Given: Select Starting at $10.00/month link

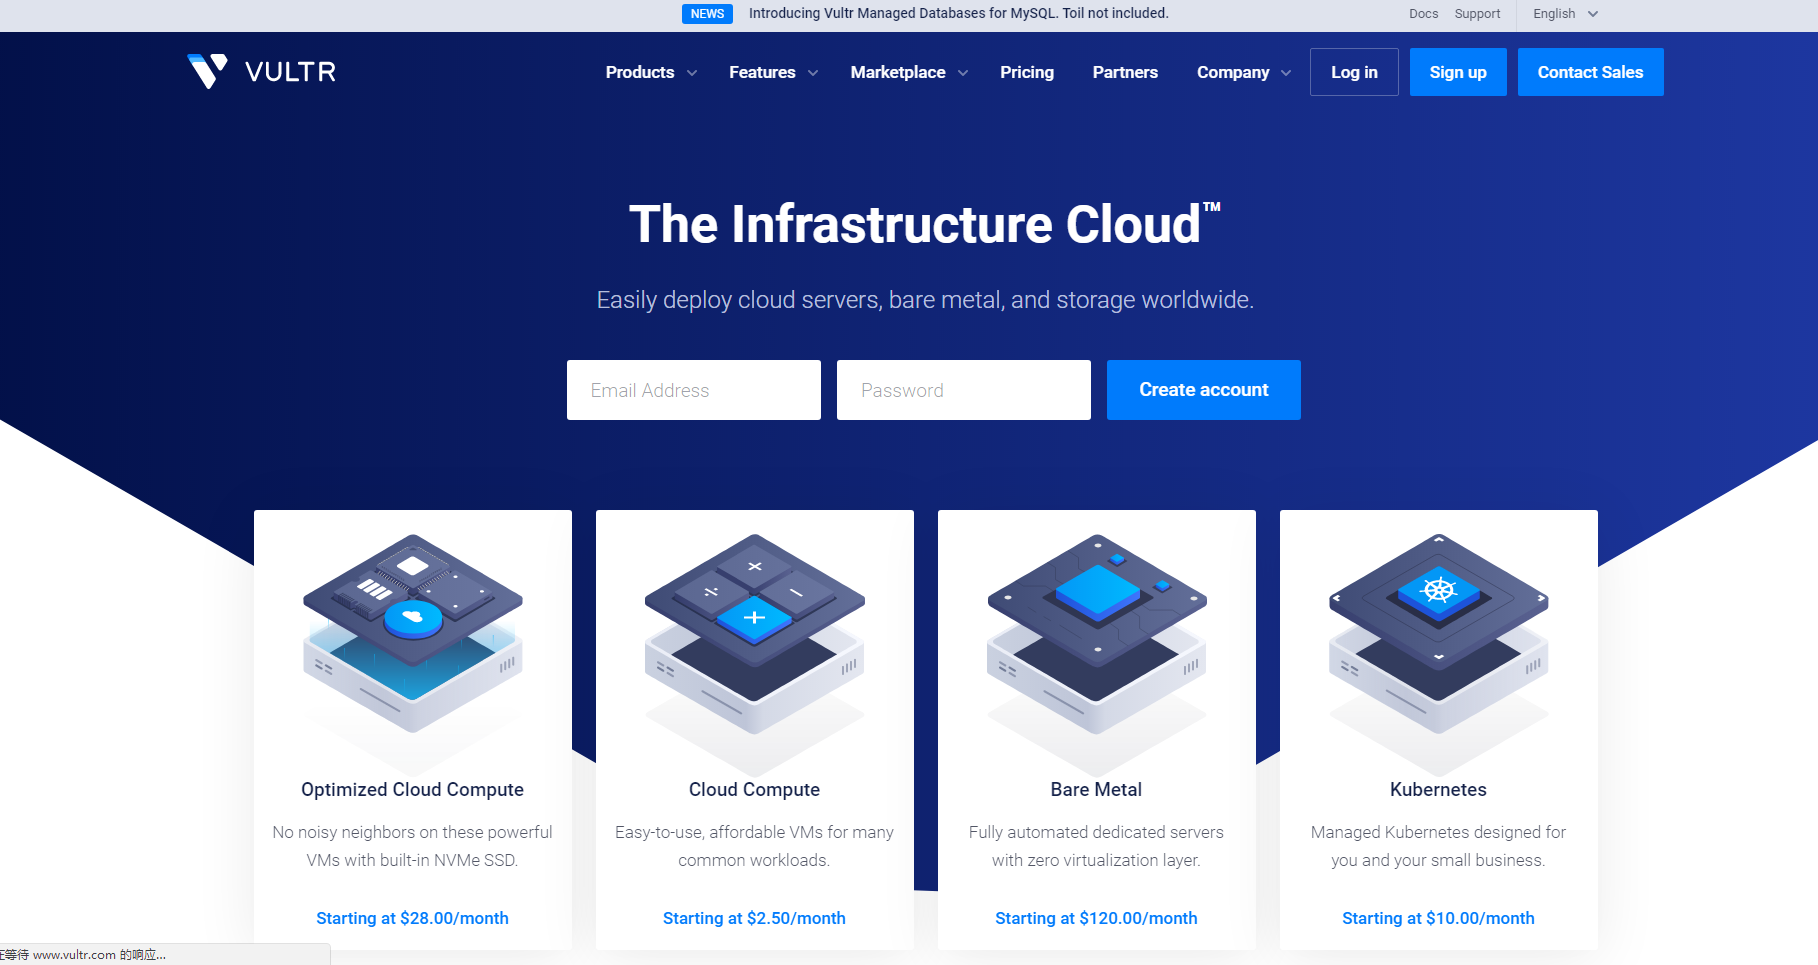Looking at the screenshot, I should click(1438, 918).
